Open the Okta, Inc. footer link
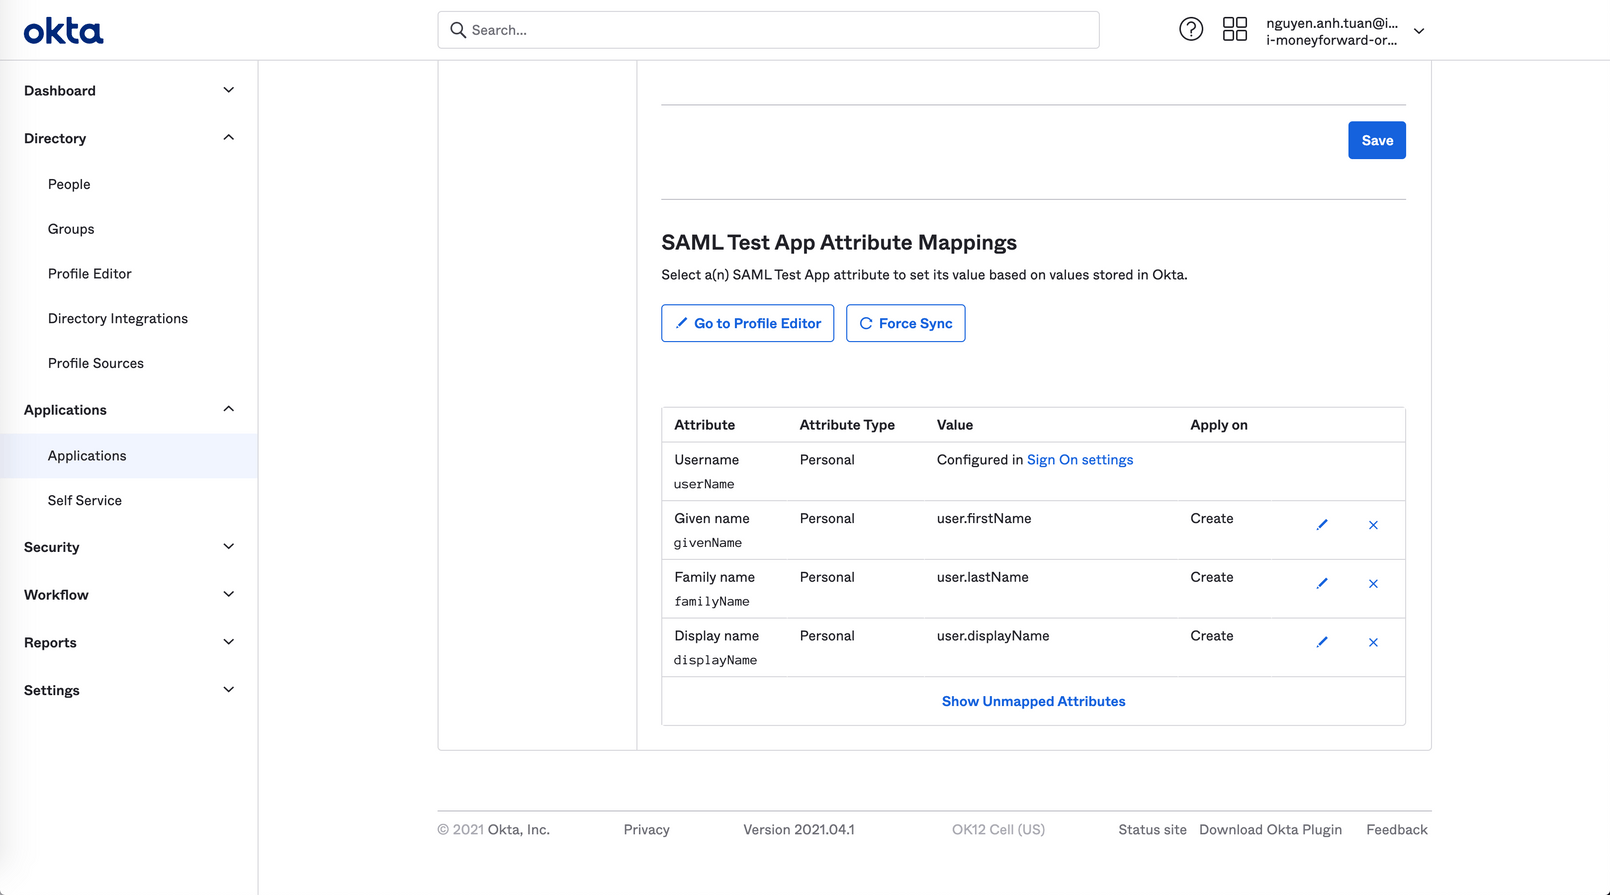The image size is (1610, 895). 518,830
